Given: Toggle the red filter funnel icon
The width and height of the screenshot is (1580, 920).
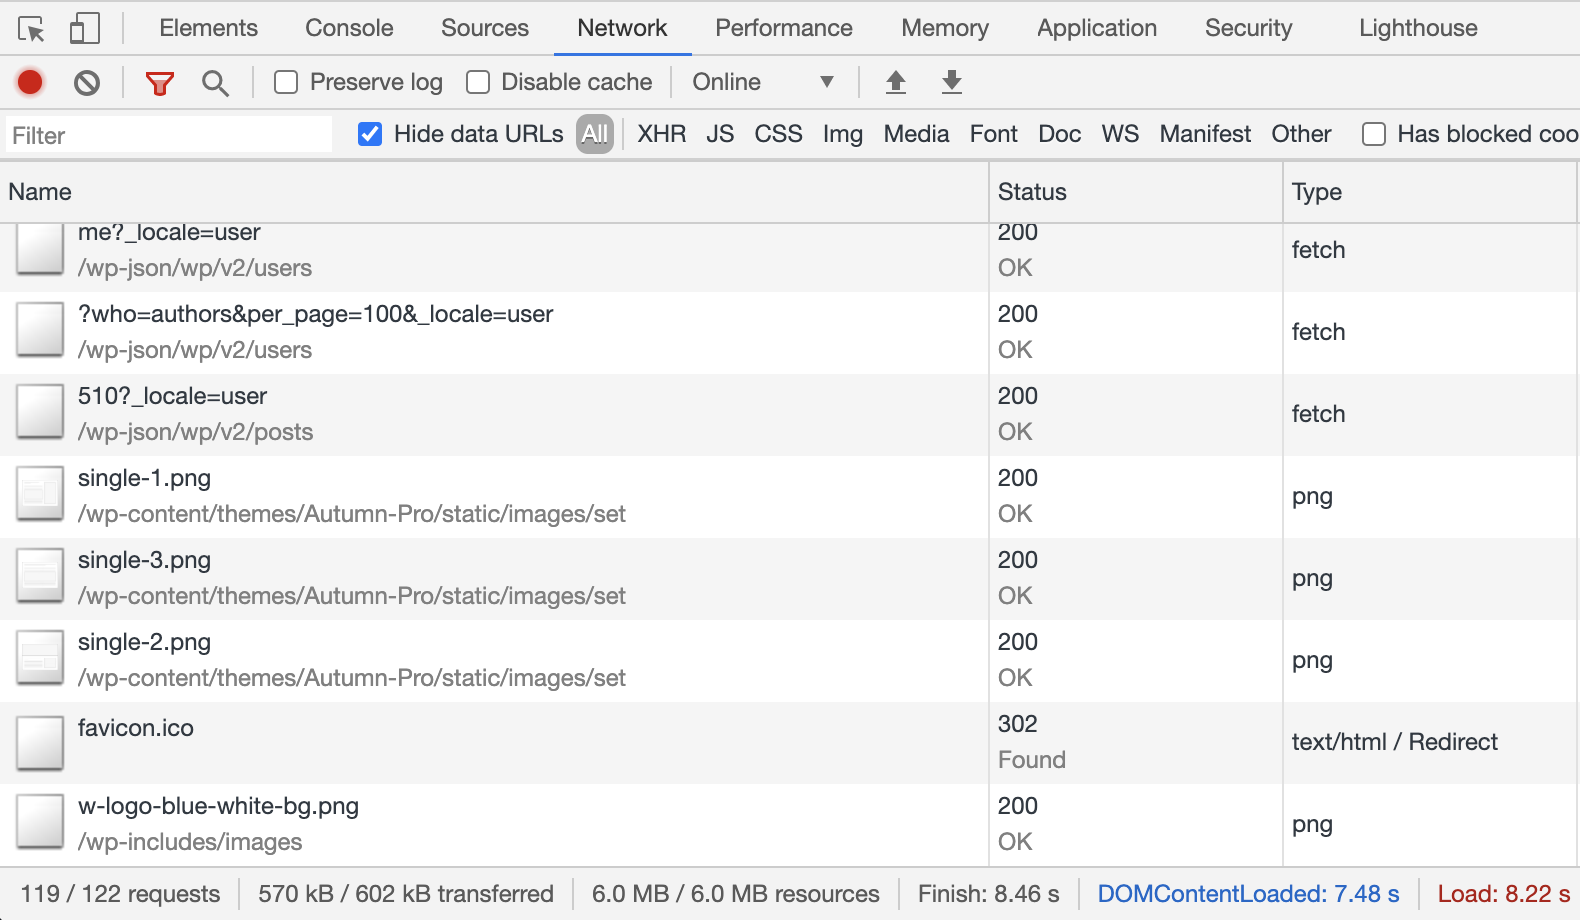Looking at the screenshot, I should (160, 83).
